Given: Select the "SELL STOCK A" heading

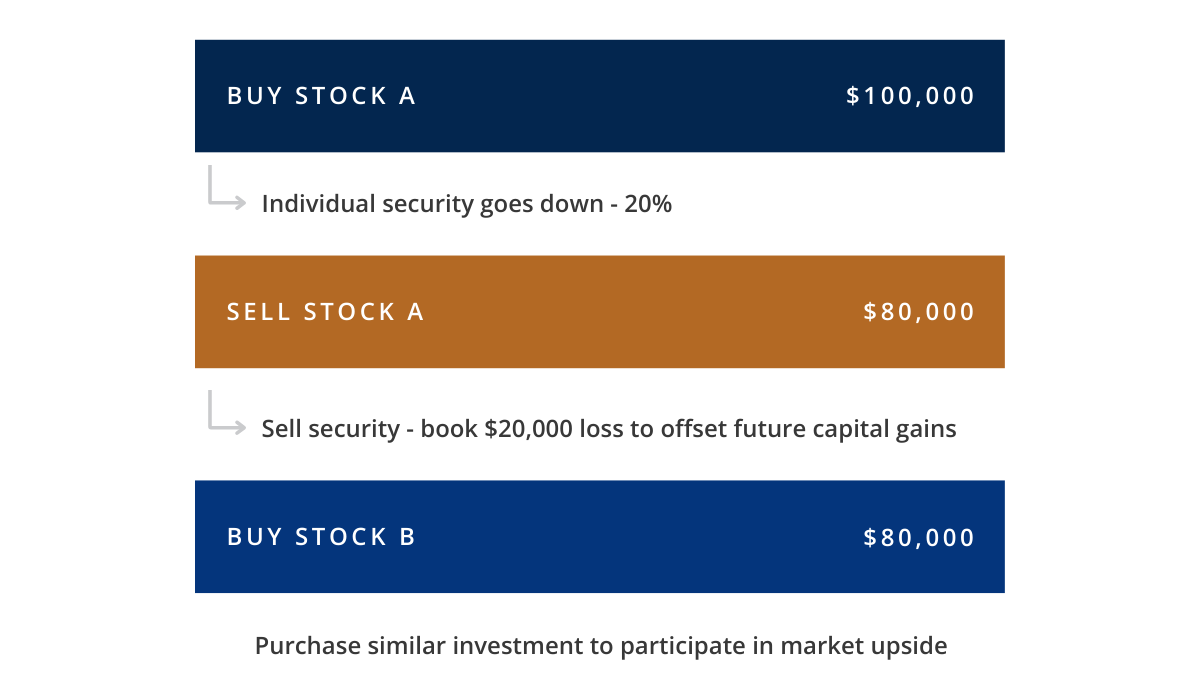Looking at the screenshot, I should point(325,312).
